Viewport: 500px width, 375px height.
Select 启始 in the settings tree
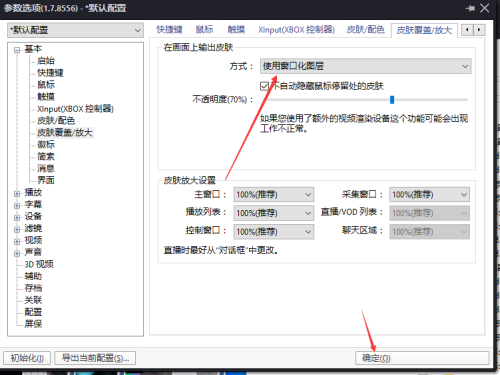click(46, 61)
